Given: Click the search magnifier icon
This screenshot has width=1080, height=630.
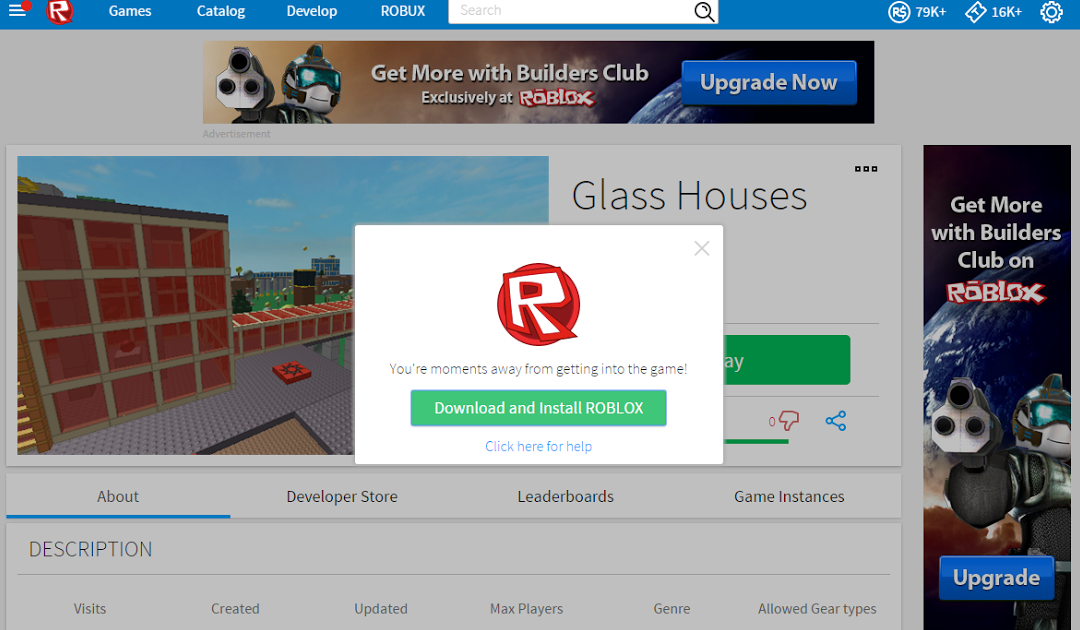Looking at the screenshot, I should (703, 11).
